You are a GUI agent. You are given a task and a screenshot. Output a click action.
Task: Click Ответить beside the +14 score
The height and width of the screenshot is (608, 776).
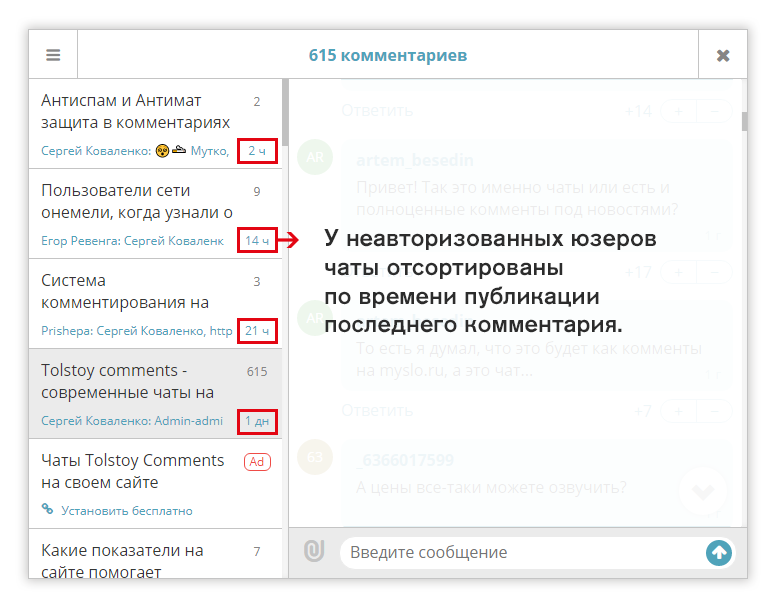pyautogui.click(x=377, y=110)
